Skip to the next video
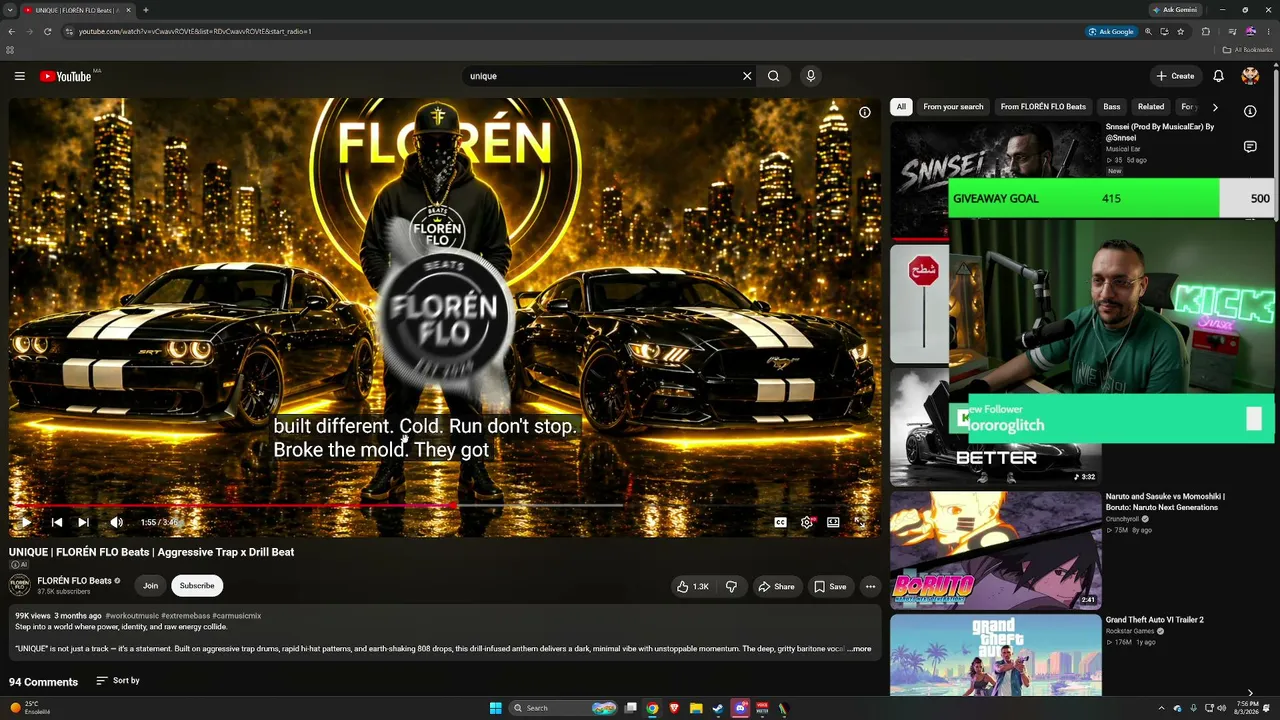Screen dimensions: 1280x720 (84, 522)
